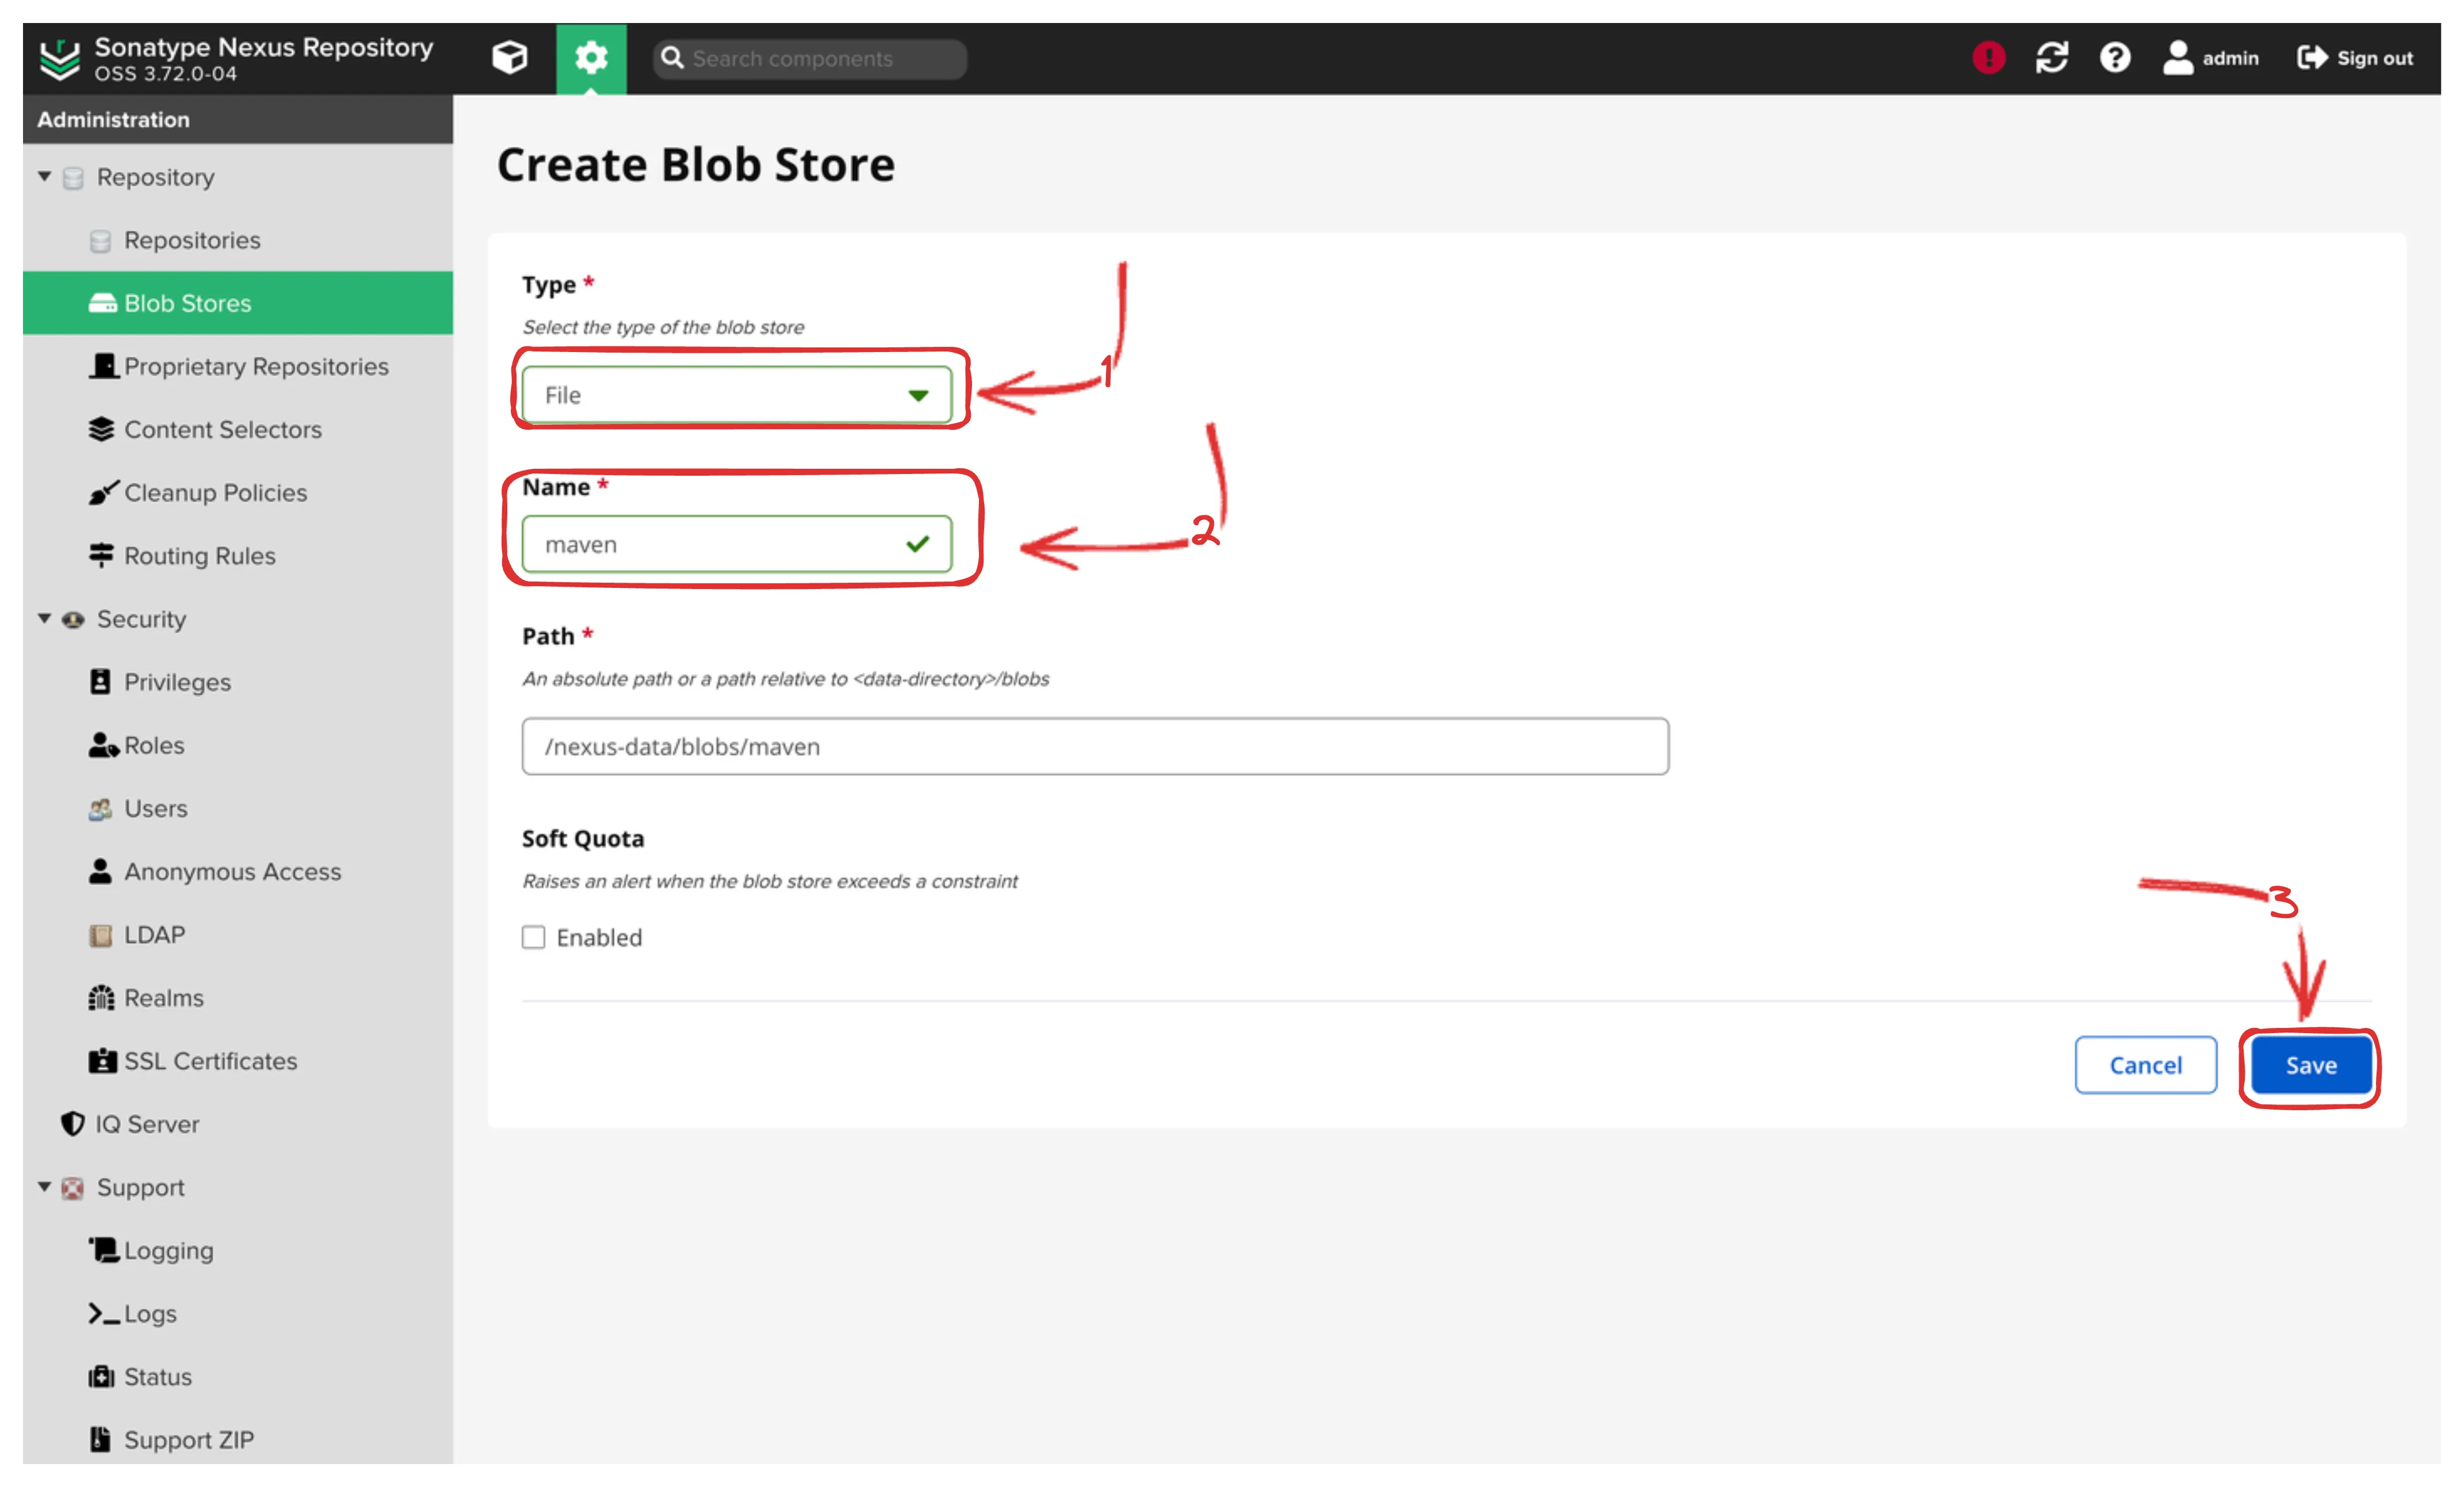Click the Repository section label
Image resolution: width=2464 pixels, height=1487 pixels.
click(x=155, y=177)
